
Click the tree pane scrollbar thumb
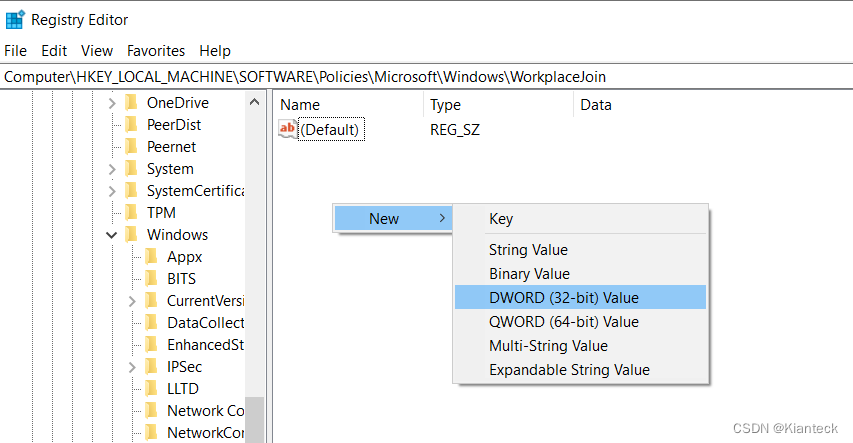coord(254,420)
